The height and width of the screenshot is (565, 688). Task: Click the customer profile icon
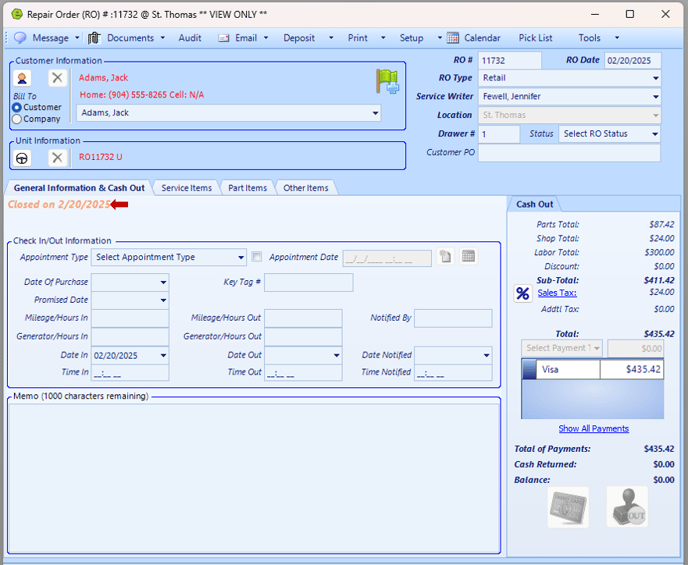click(22, 78)
